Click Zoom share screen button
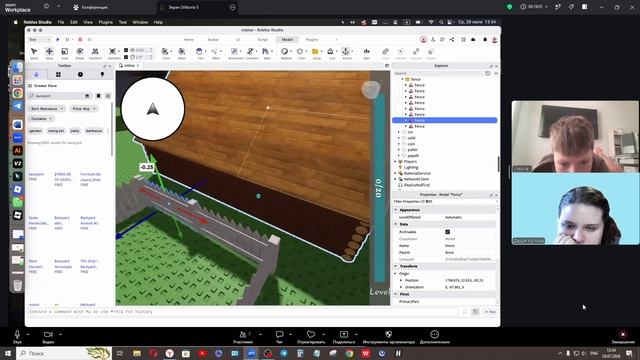 click(344, 337)
